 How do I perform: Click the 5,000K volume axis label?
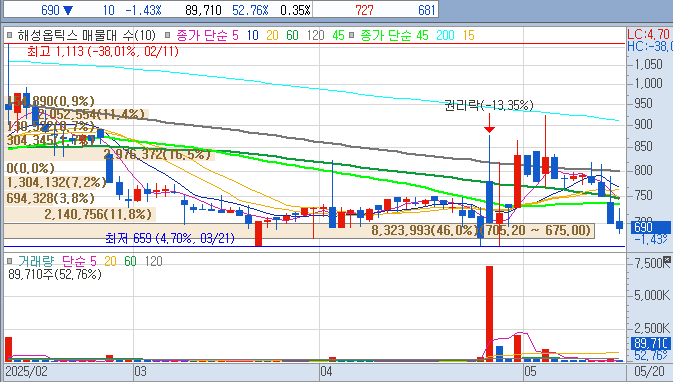tap(652, 296)
